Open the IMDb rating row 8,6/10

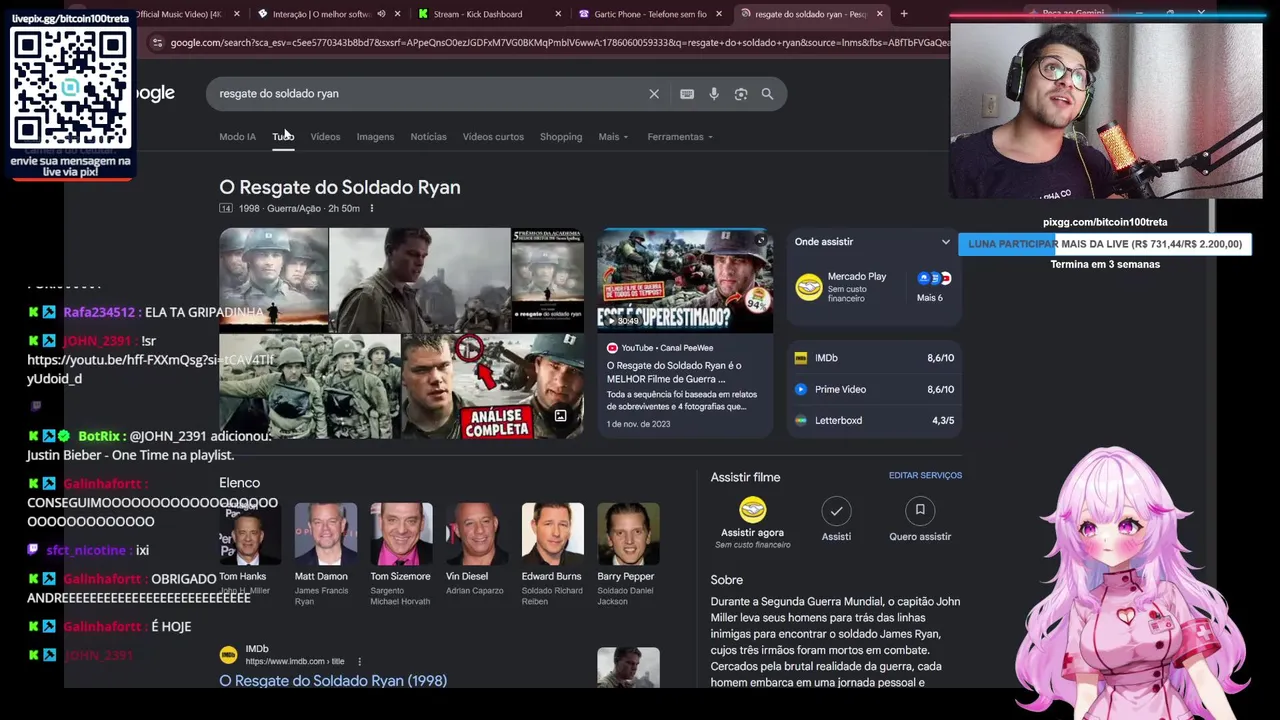874,358
